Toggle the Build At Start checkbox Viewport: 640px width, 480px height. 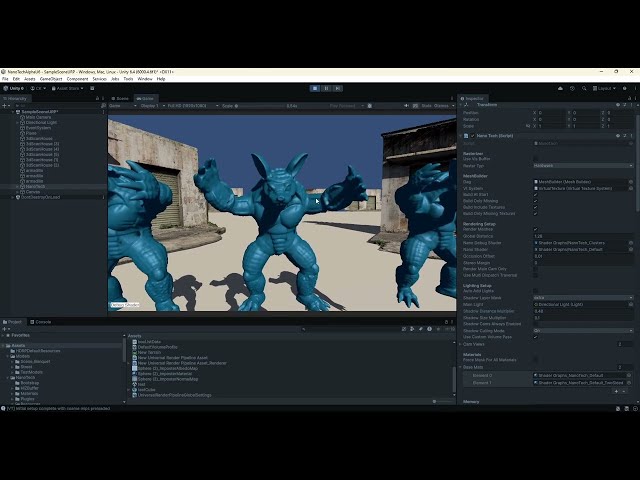pyautogui.click(x=536, y=195)
